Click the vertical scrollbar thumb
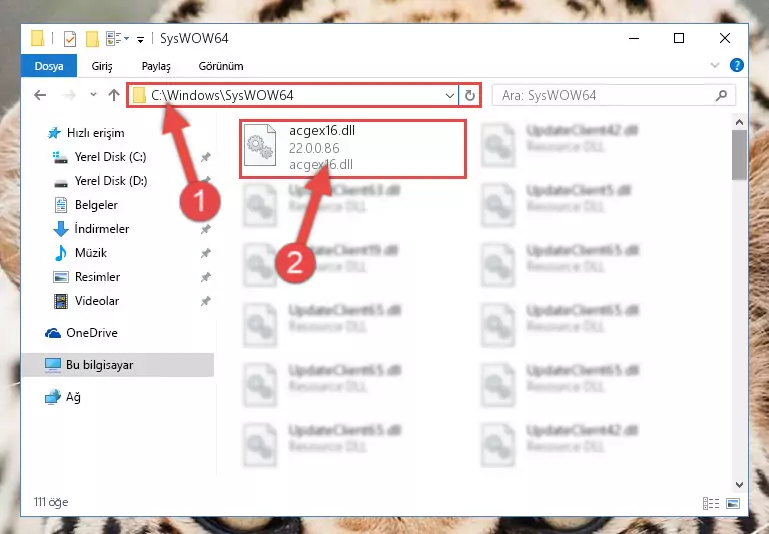The height and width of the screenshot is (534, 769). click(740, 155)
